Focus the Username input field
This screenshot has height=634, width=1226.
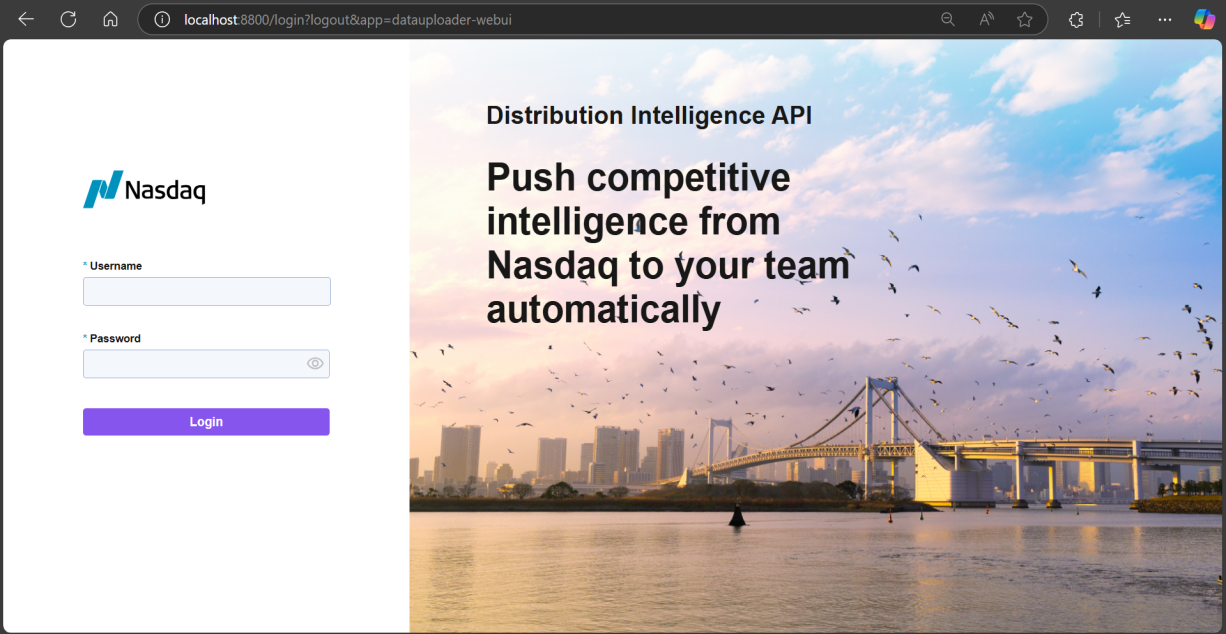(x=207, y=291)
